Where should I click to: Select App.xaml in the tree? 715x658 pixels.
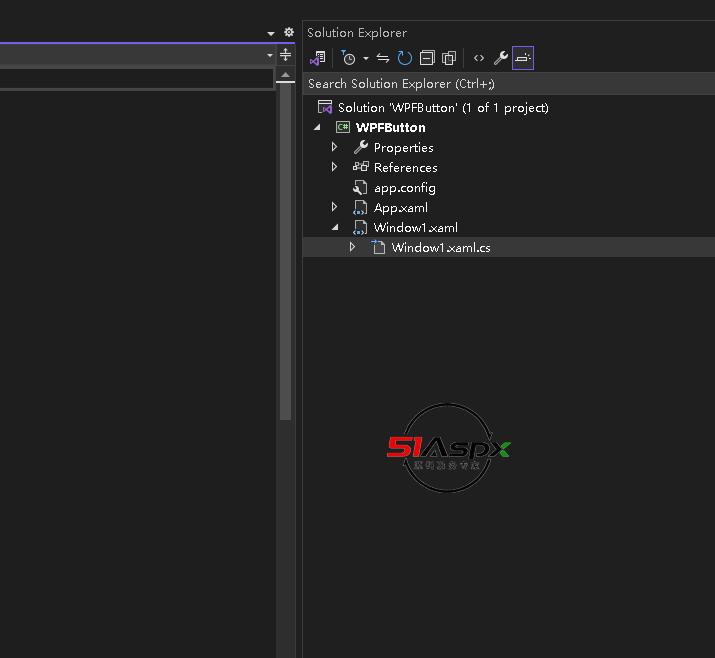pos(400,208)
